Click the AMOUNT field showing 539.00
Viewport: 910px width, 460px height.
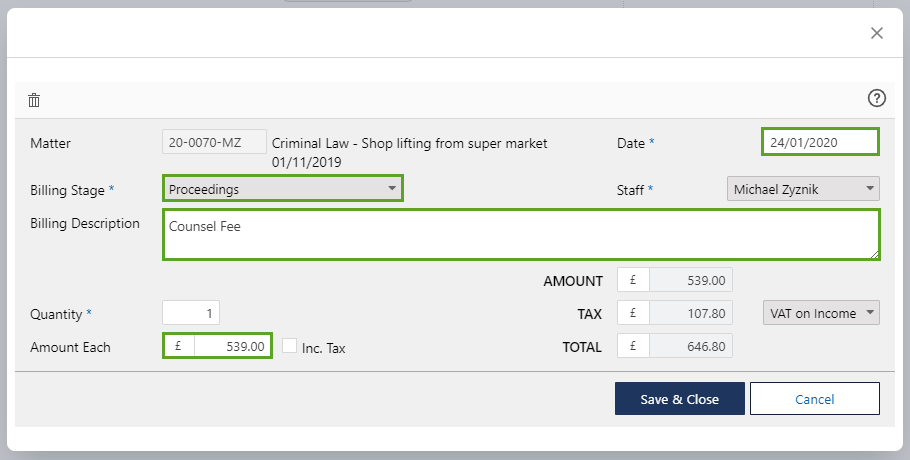690,281
